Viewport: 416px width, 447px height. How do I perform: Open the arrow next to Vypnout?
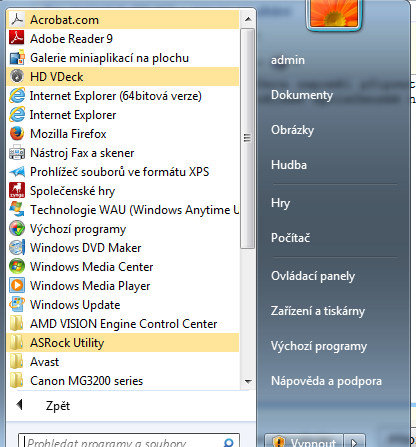click(354, 442)
